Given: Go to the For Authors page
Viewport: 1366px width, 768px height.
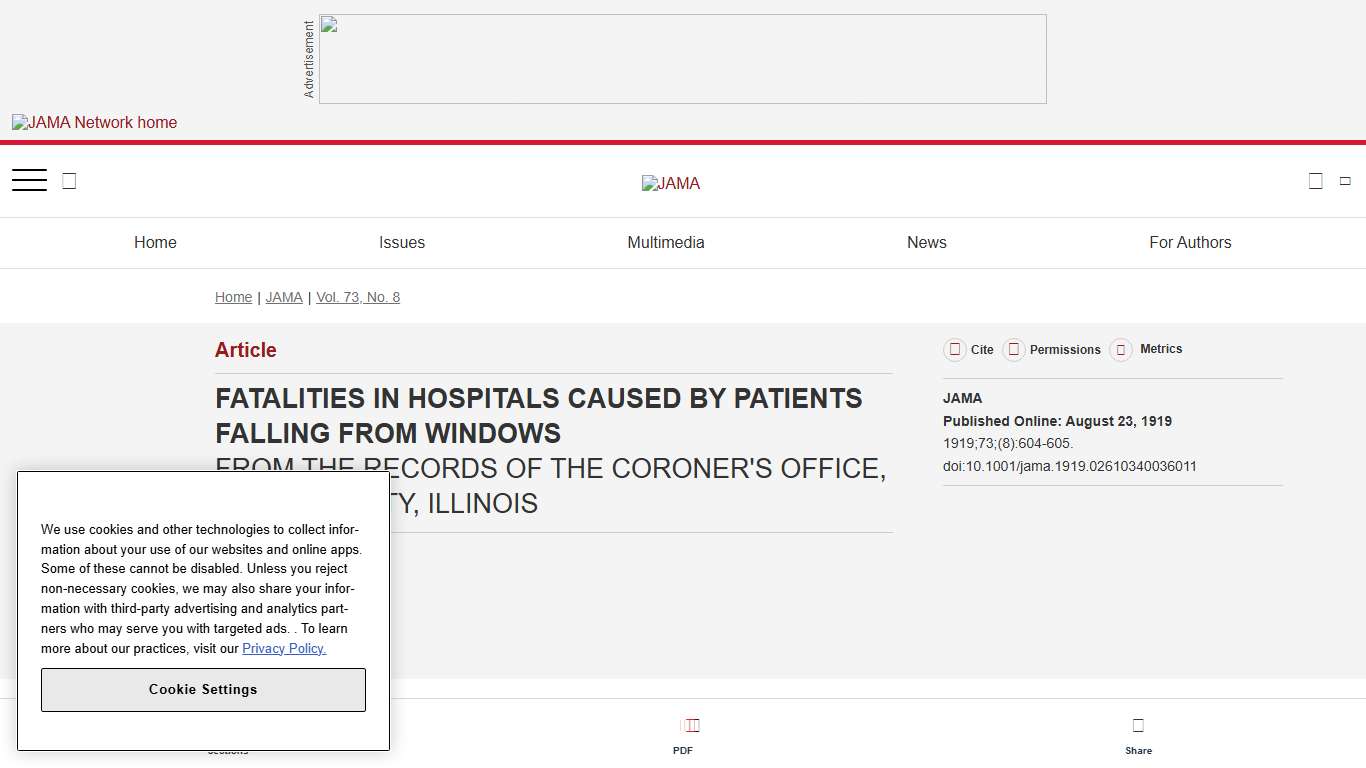Looking at the screenshot, I should point(1190,242).
